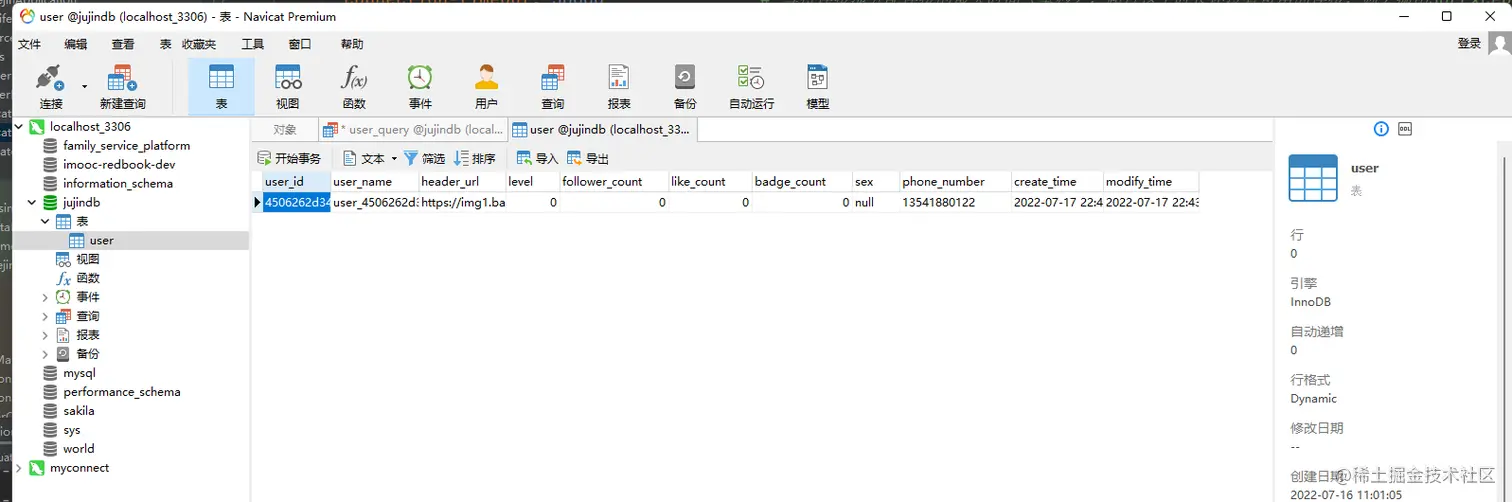Viewport: 1512px width, 502px height.
Task: Open the 文件 menu
Action: click(30, 44)
